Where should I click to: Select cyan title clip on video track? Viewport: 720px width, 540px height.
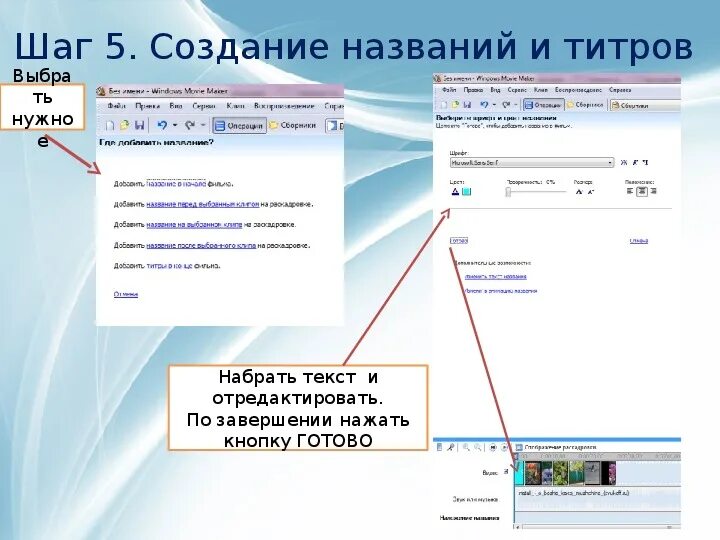point(519,473)
